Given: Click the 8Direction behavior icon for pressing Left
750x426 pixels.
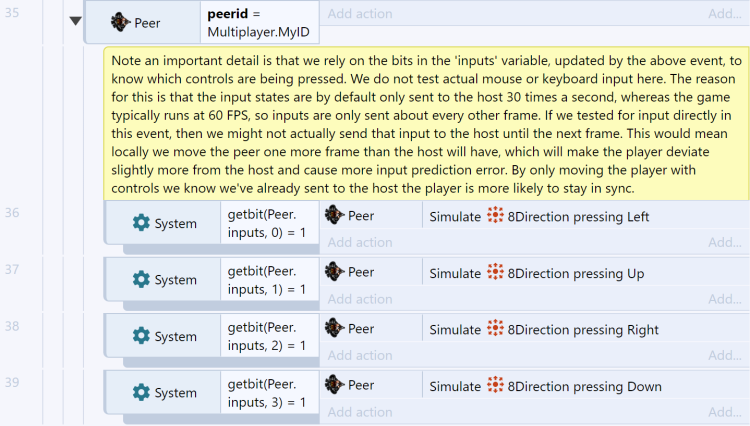Looking at the screenshot, I should (495, 216).
